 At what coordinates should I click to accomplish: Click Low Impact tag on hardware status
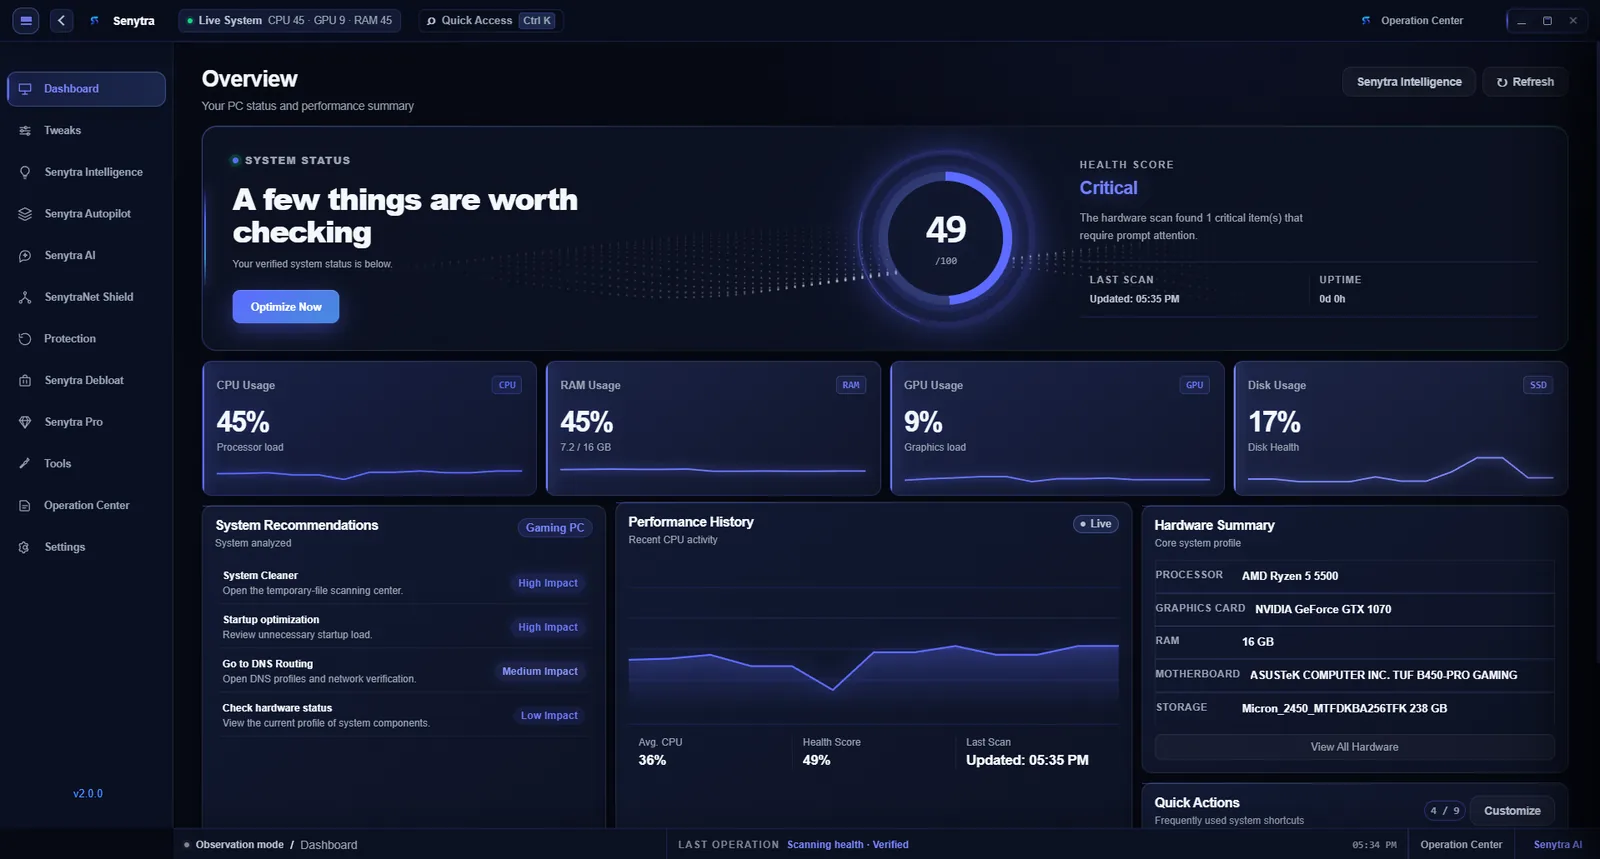click(549, 715)
